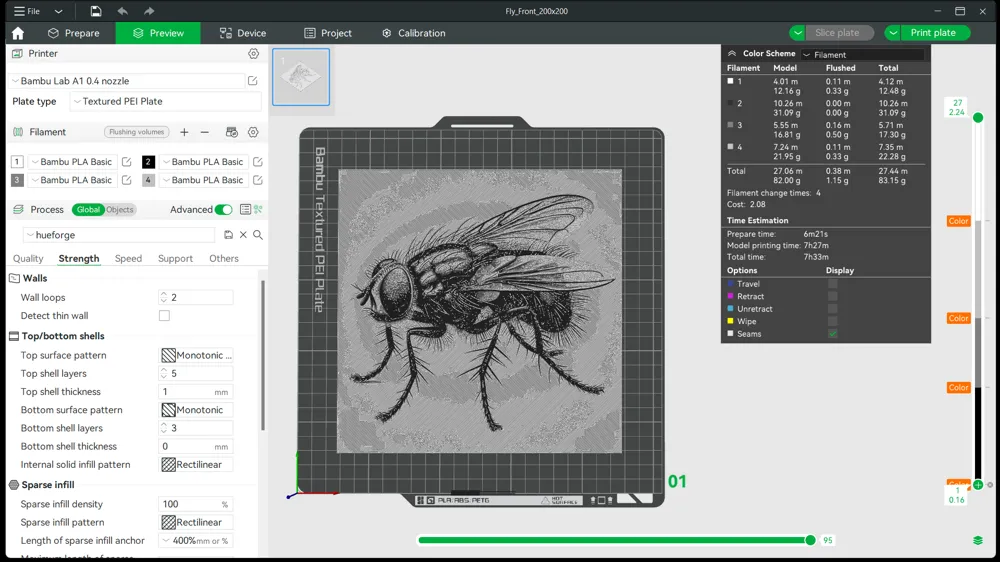This screenshot has height=562, width=1000.
Task: Open the Sparse infill pattern dropdown
Action: click(x=196, y=522)
